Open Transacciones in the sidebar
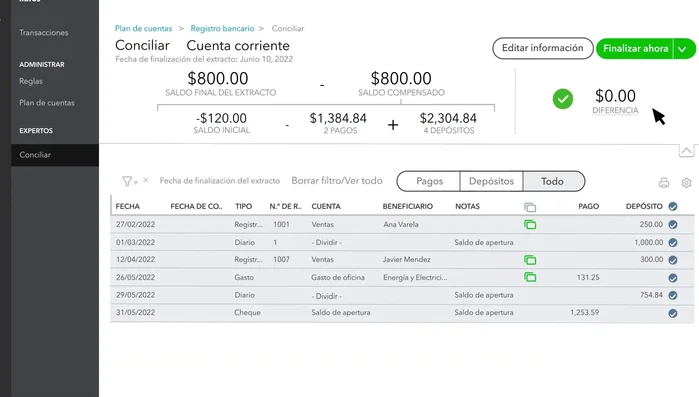Image resolution: width=699 pixels, height=397 pixels. [x=44, y=33]
